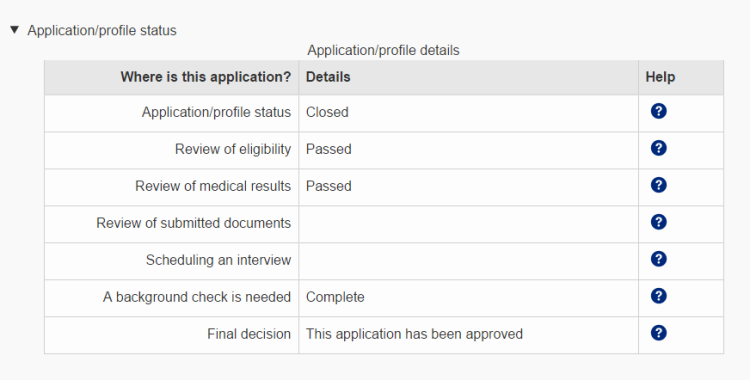Show help for Review of submitted documents
750x380 pixels.
coord(658,222)
